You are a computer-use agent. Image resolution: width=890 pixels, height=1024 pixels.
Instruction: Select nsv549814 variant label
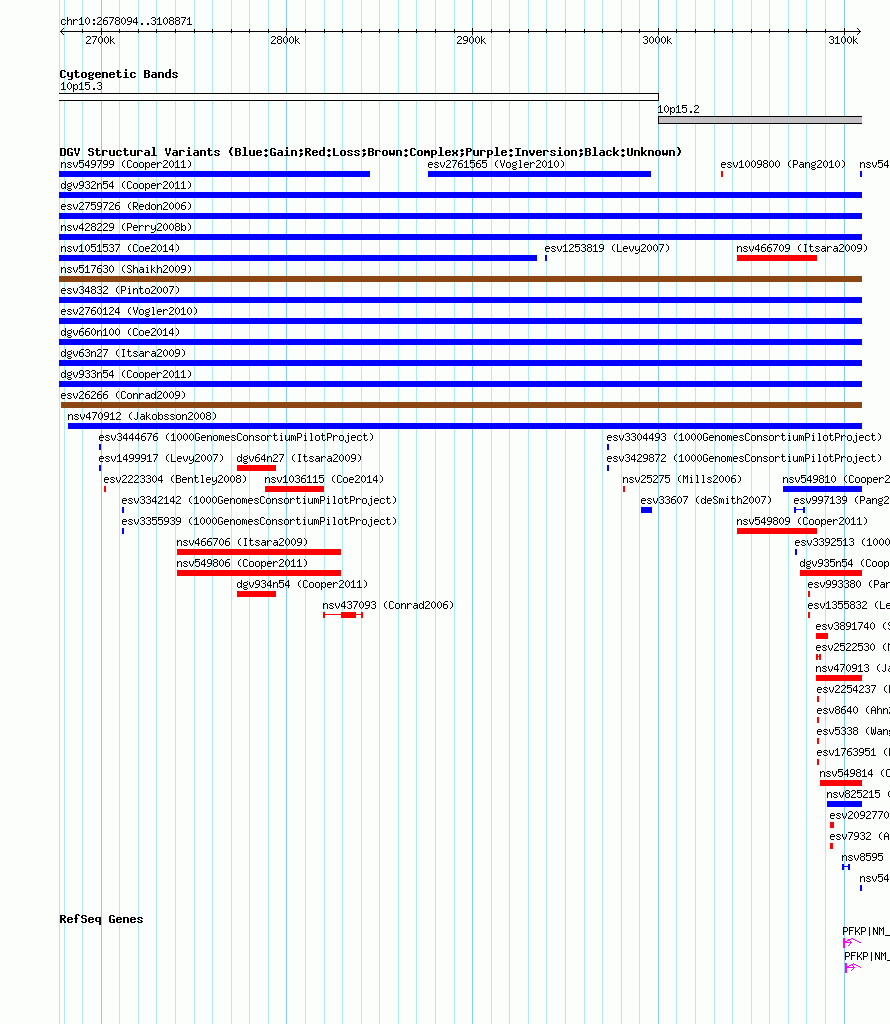click(x=855, y=773)
